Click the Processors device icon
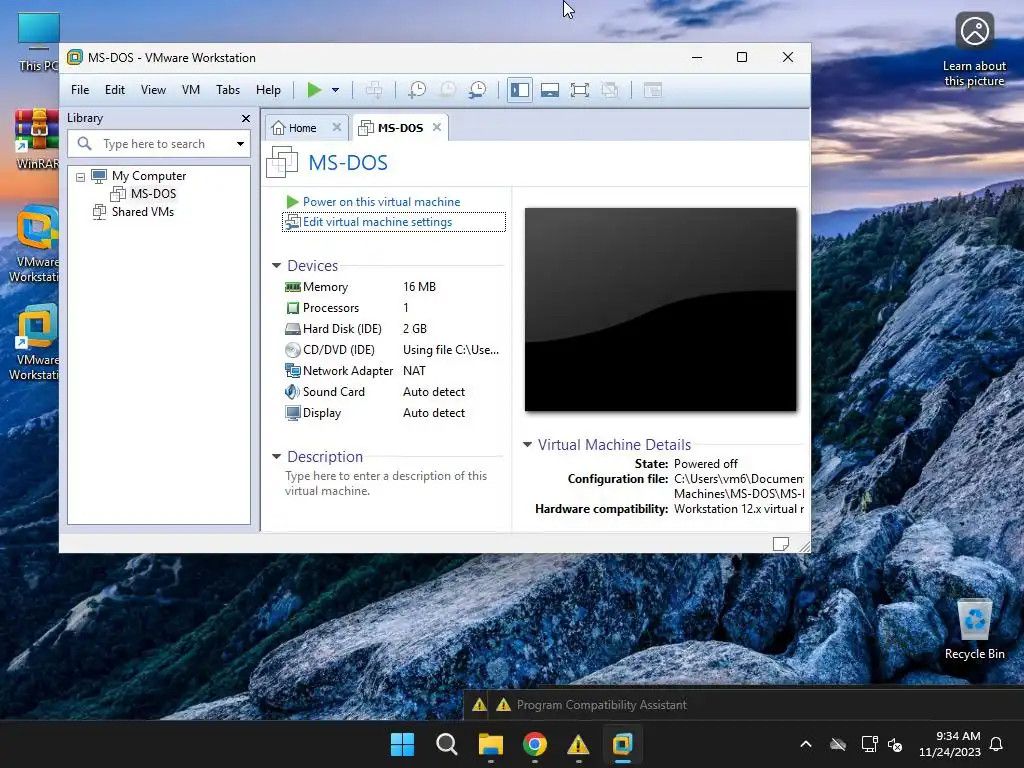This screenshot has height=768, width=1024. [x=293, y=308]
